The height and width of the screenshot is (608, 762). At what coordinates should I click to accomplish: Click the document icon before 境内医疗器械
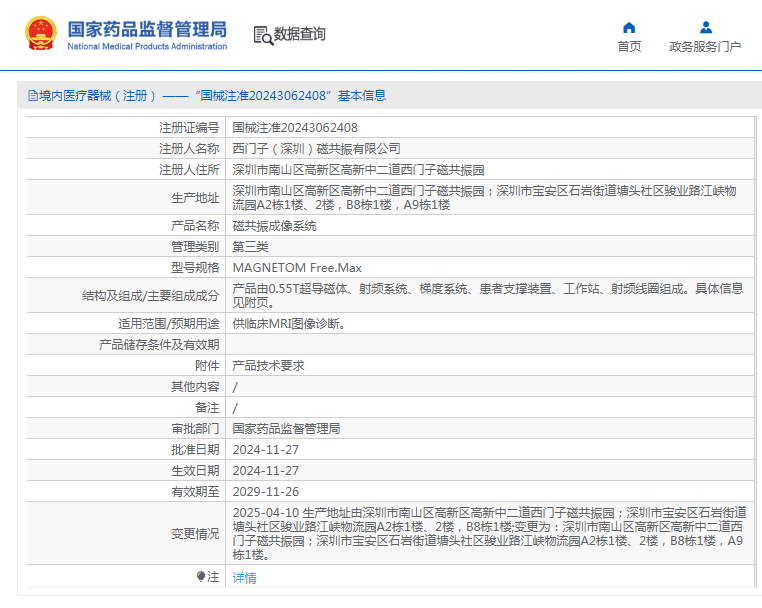32,96
